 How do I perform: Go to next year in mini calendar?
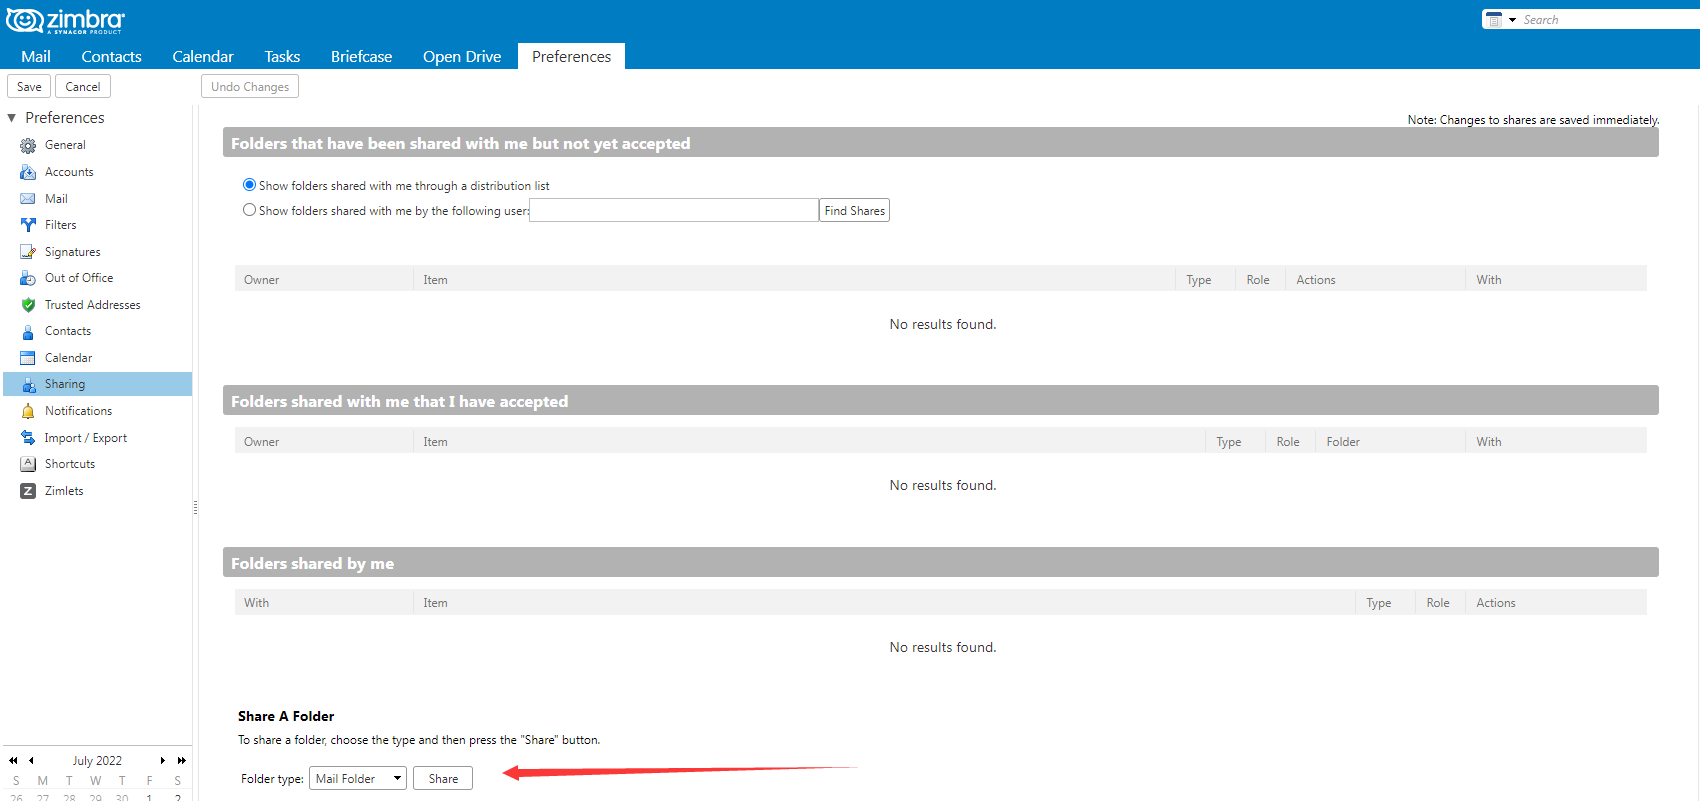181,760
